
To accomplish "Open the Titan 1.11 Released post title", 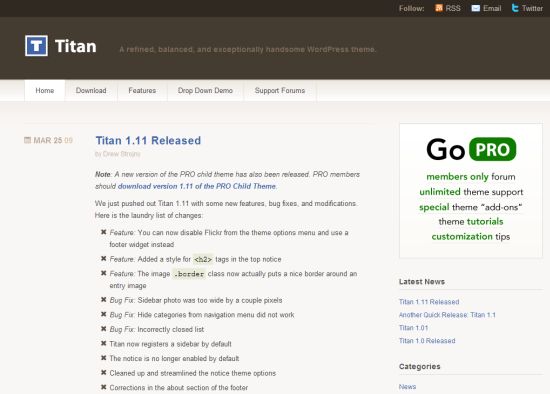I will (148, 140).
